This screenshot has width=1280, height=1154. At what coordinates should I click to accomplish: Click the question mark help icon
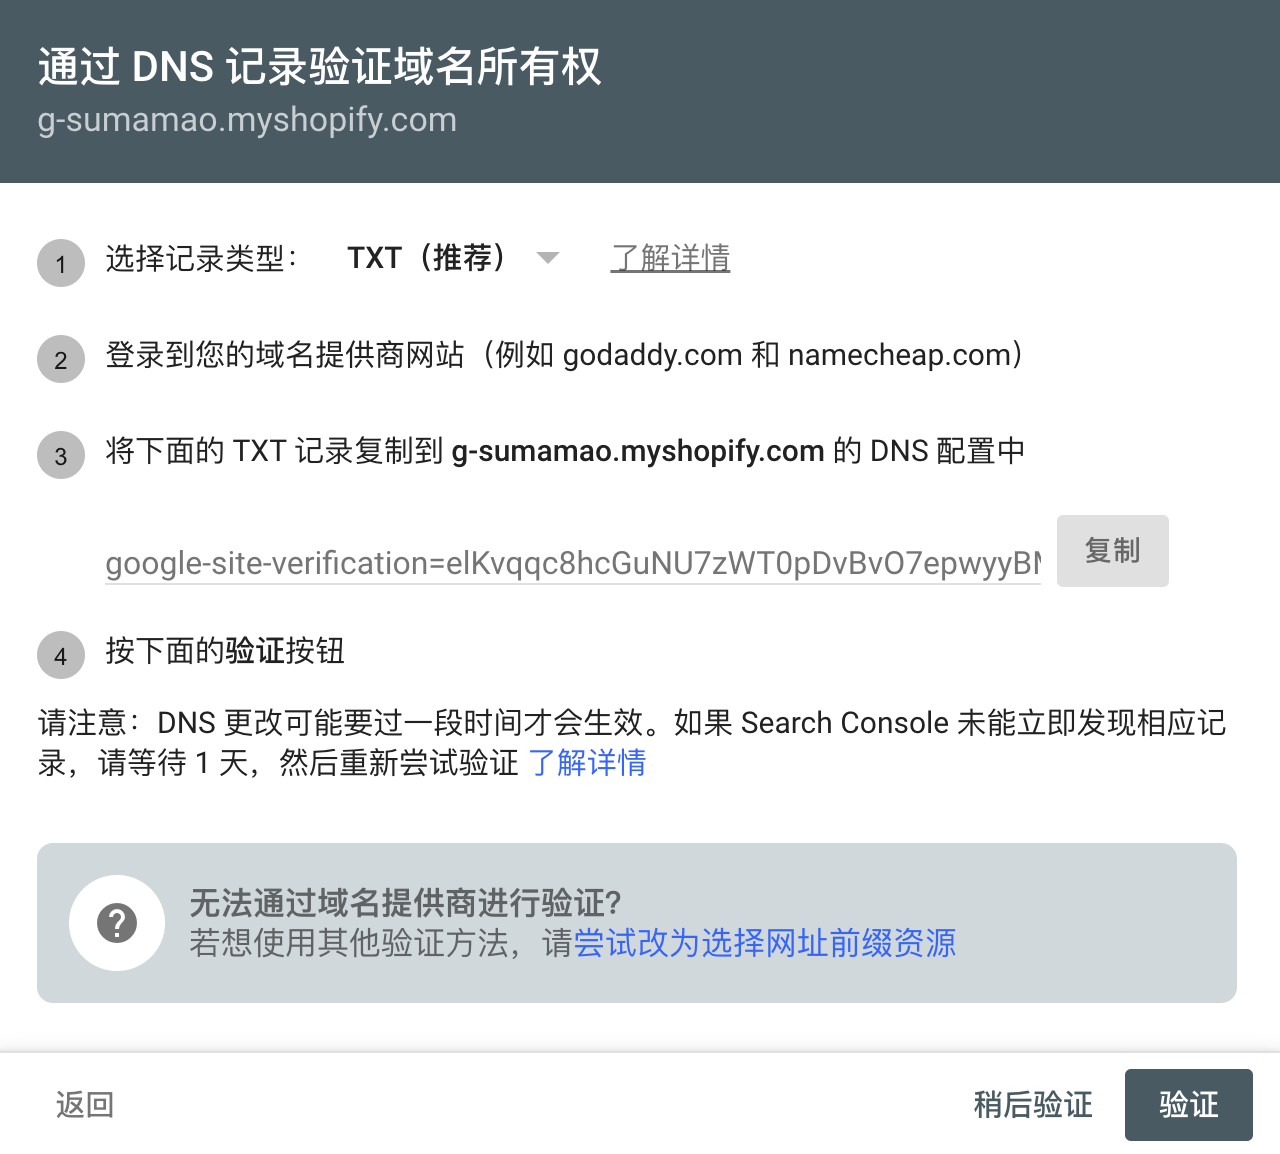coord(117,923)
